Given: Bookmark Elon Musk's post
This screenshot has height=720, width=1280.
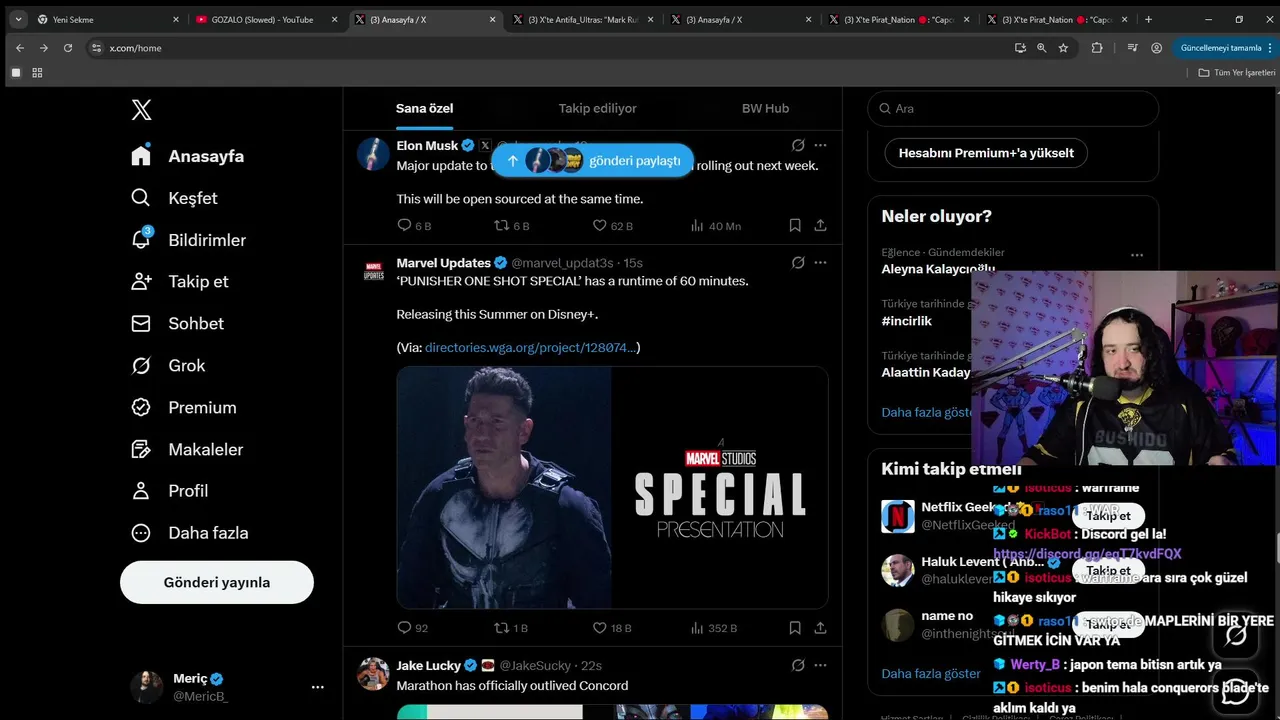Looking at the screenshot, I should pyautogui.click(x=795, y=226).
